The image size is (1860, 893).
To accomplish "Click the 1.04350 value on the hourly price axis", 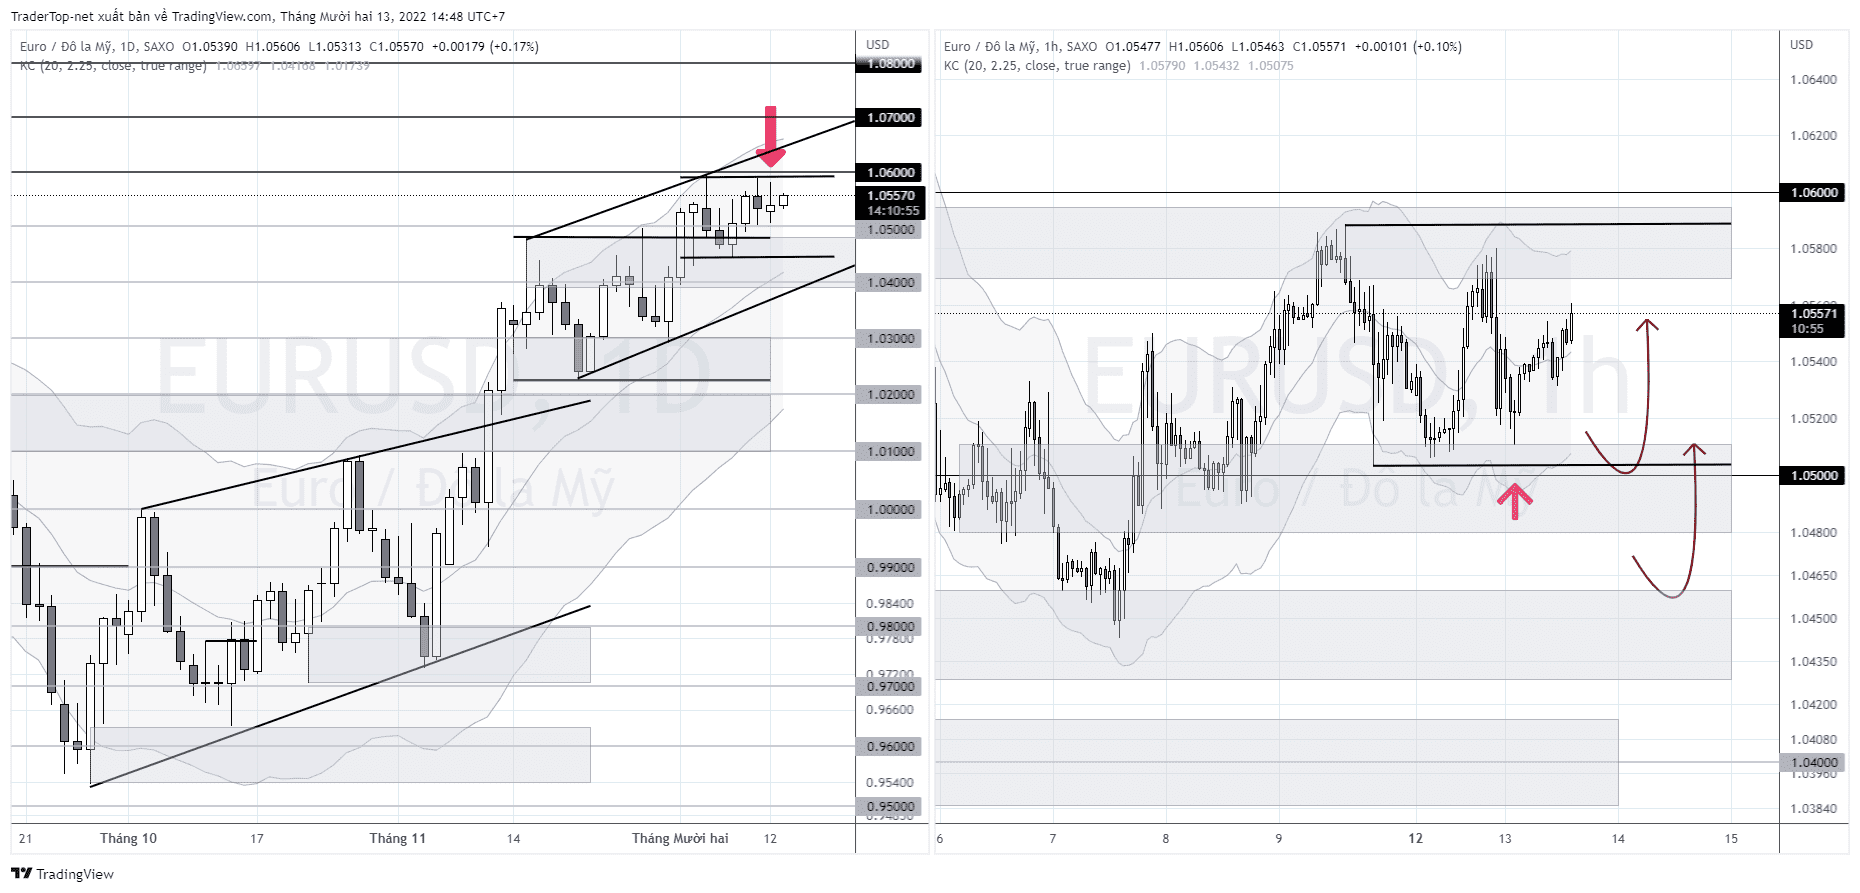I will (1813, 662).
